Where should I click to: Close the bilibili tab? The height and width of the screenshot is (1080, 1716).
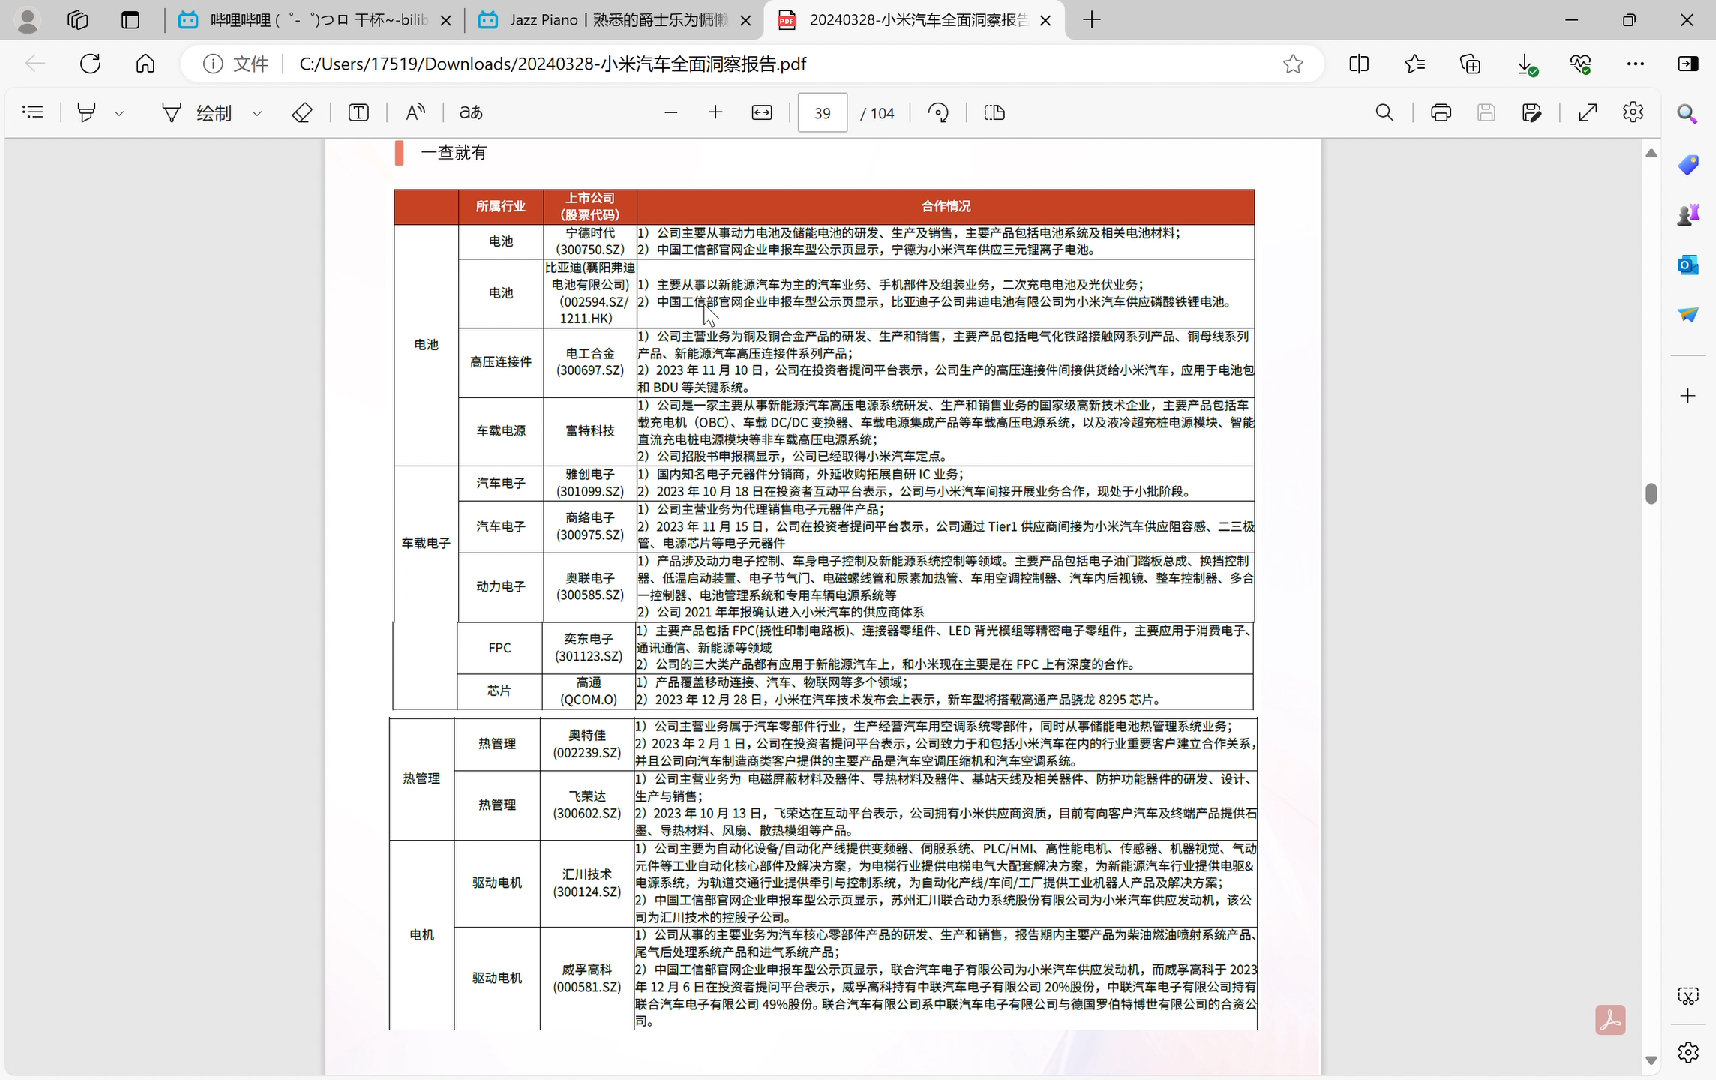click(x=446, y=20)
